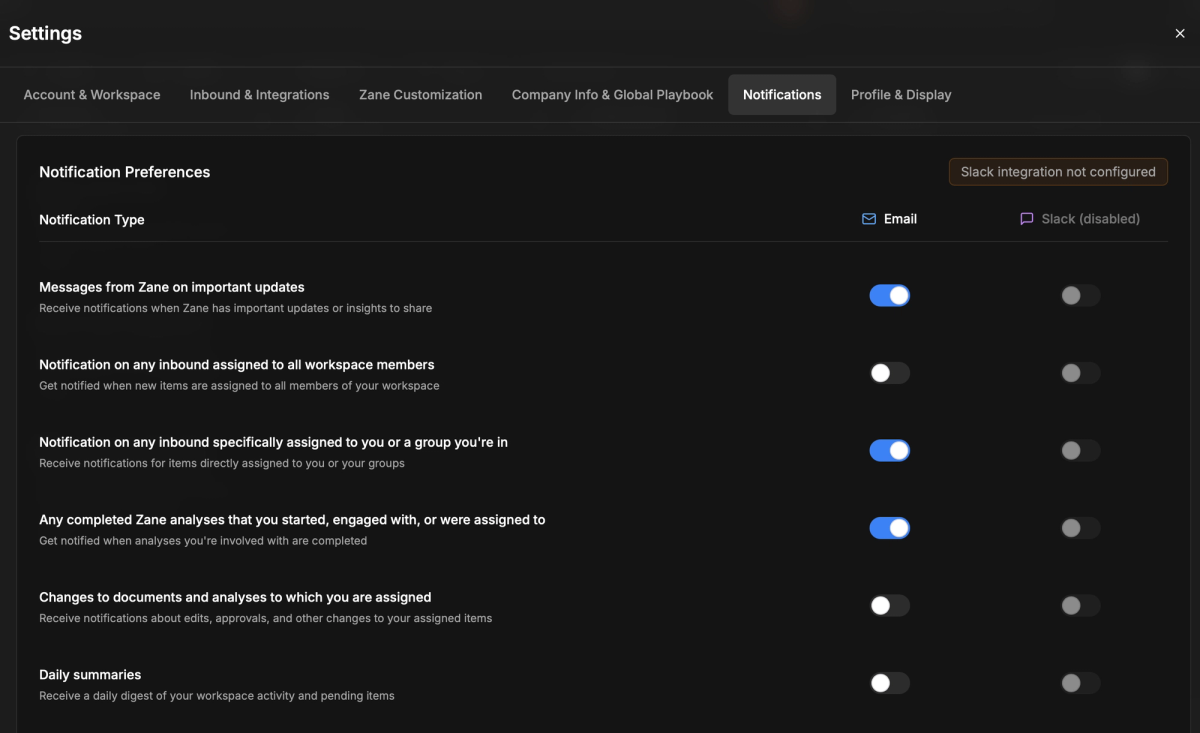Open the Account & Workspace tab

[92, 95]
